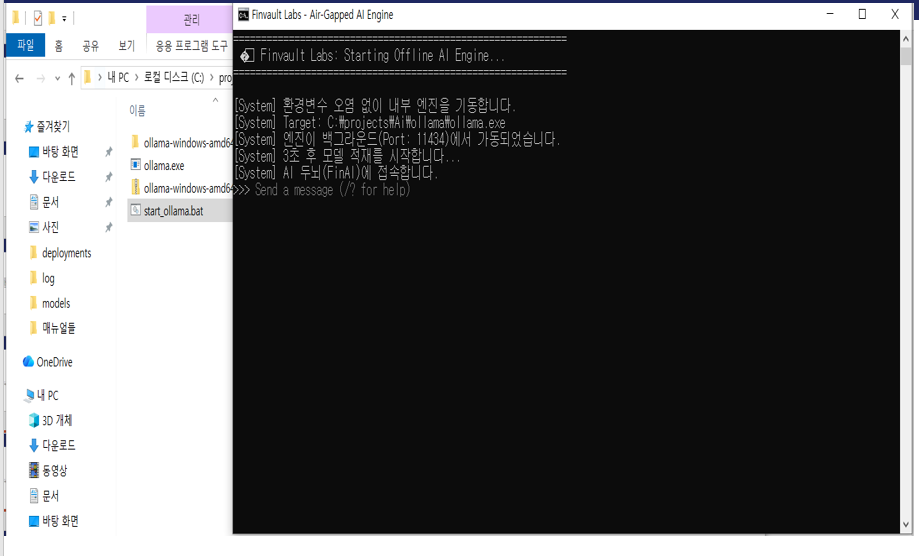The image size is (919, 556).
Task: Click the zip archive file icon
Action: point(135,187)
